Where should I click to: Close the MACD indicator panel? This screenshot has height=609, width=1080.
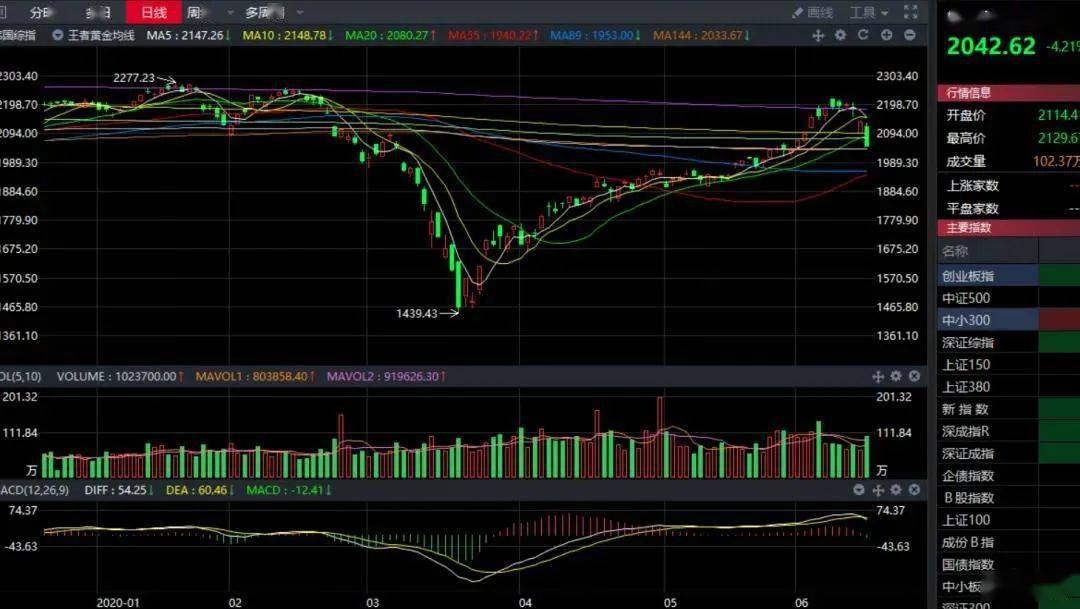coord(914,490)
